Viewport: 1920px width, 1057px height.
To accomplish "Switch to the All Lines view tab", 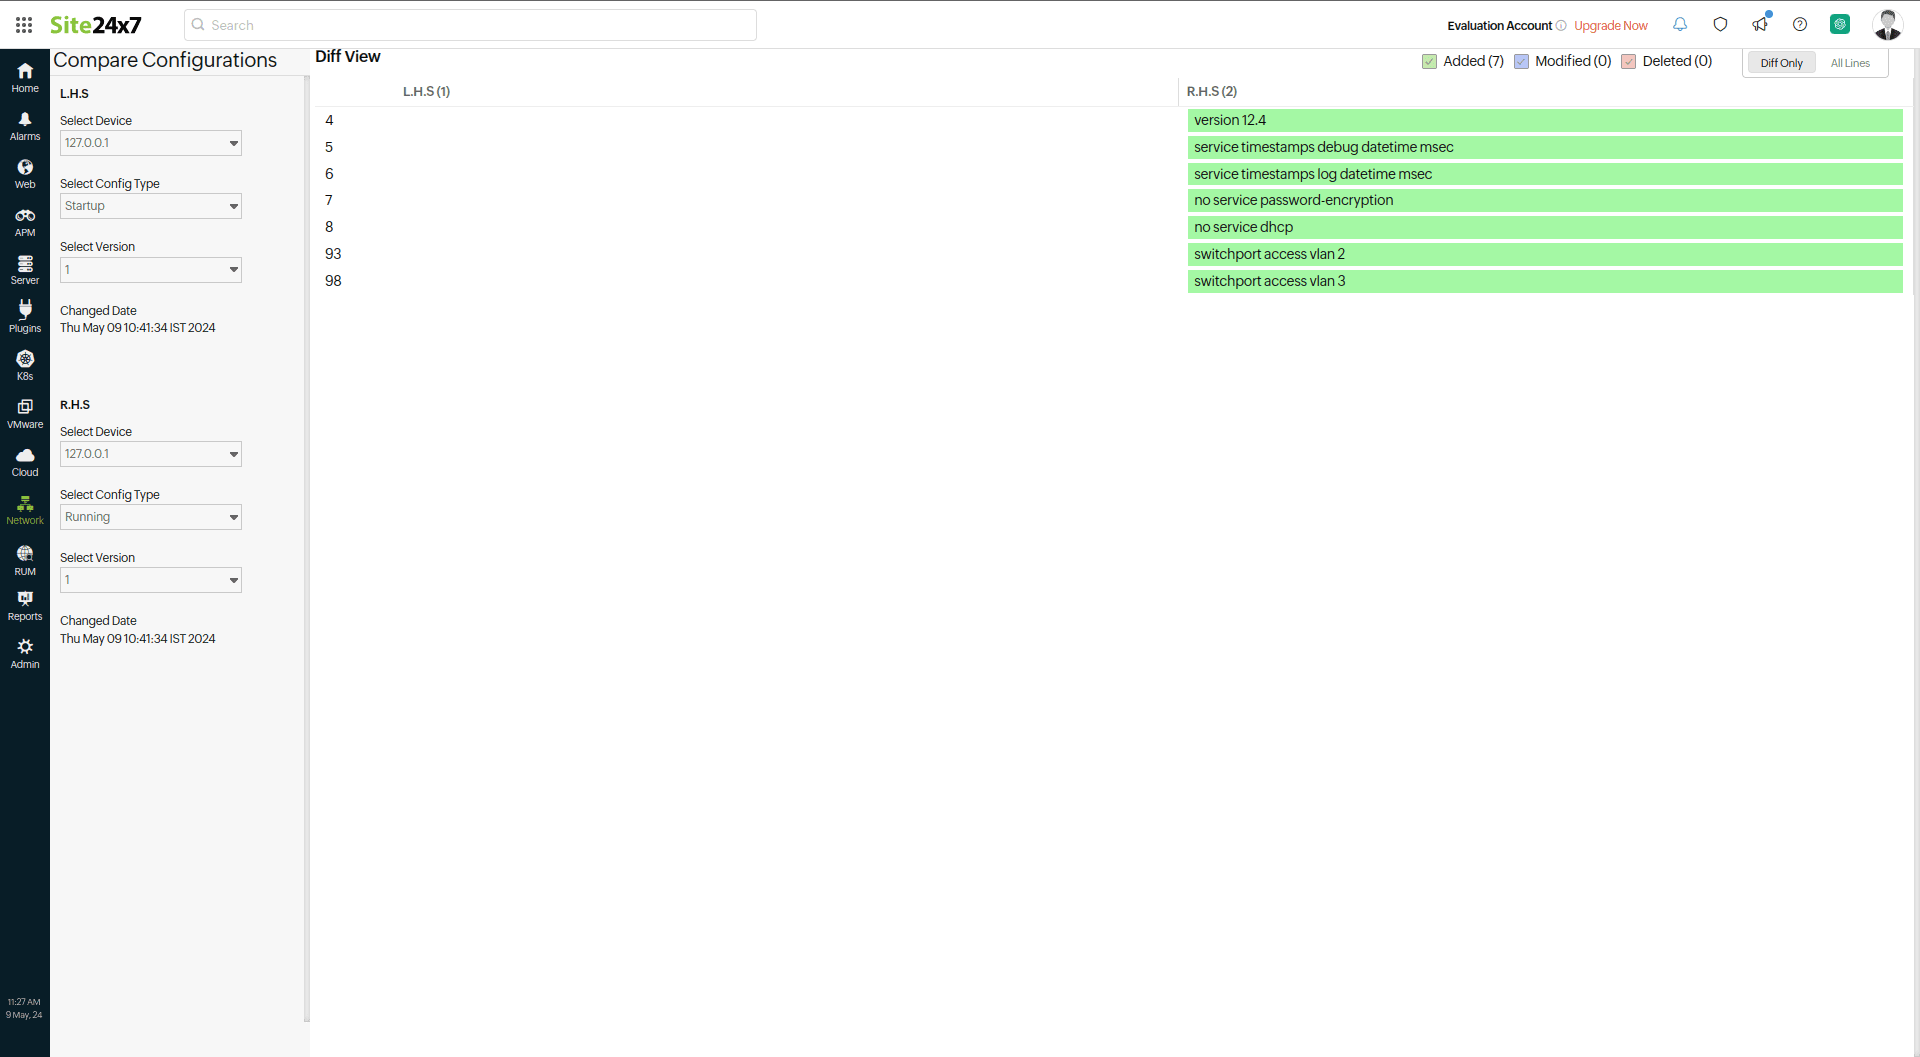I will (1850, 63).
